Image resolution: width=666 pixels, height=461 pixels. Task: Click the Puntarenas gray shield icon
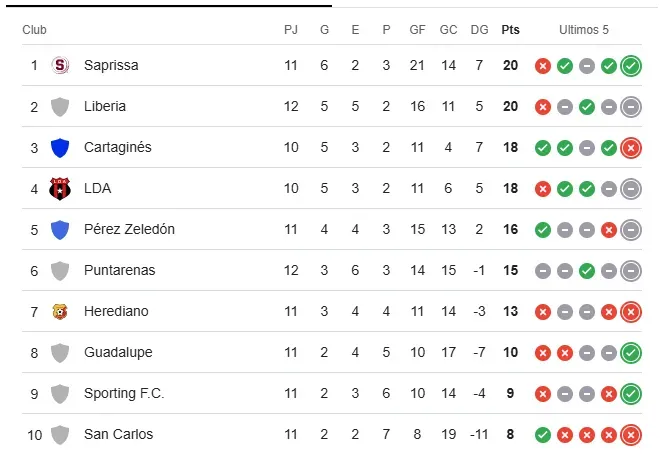61,271
